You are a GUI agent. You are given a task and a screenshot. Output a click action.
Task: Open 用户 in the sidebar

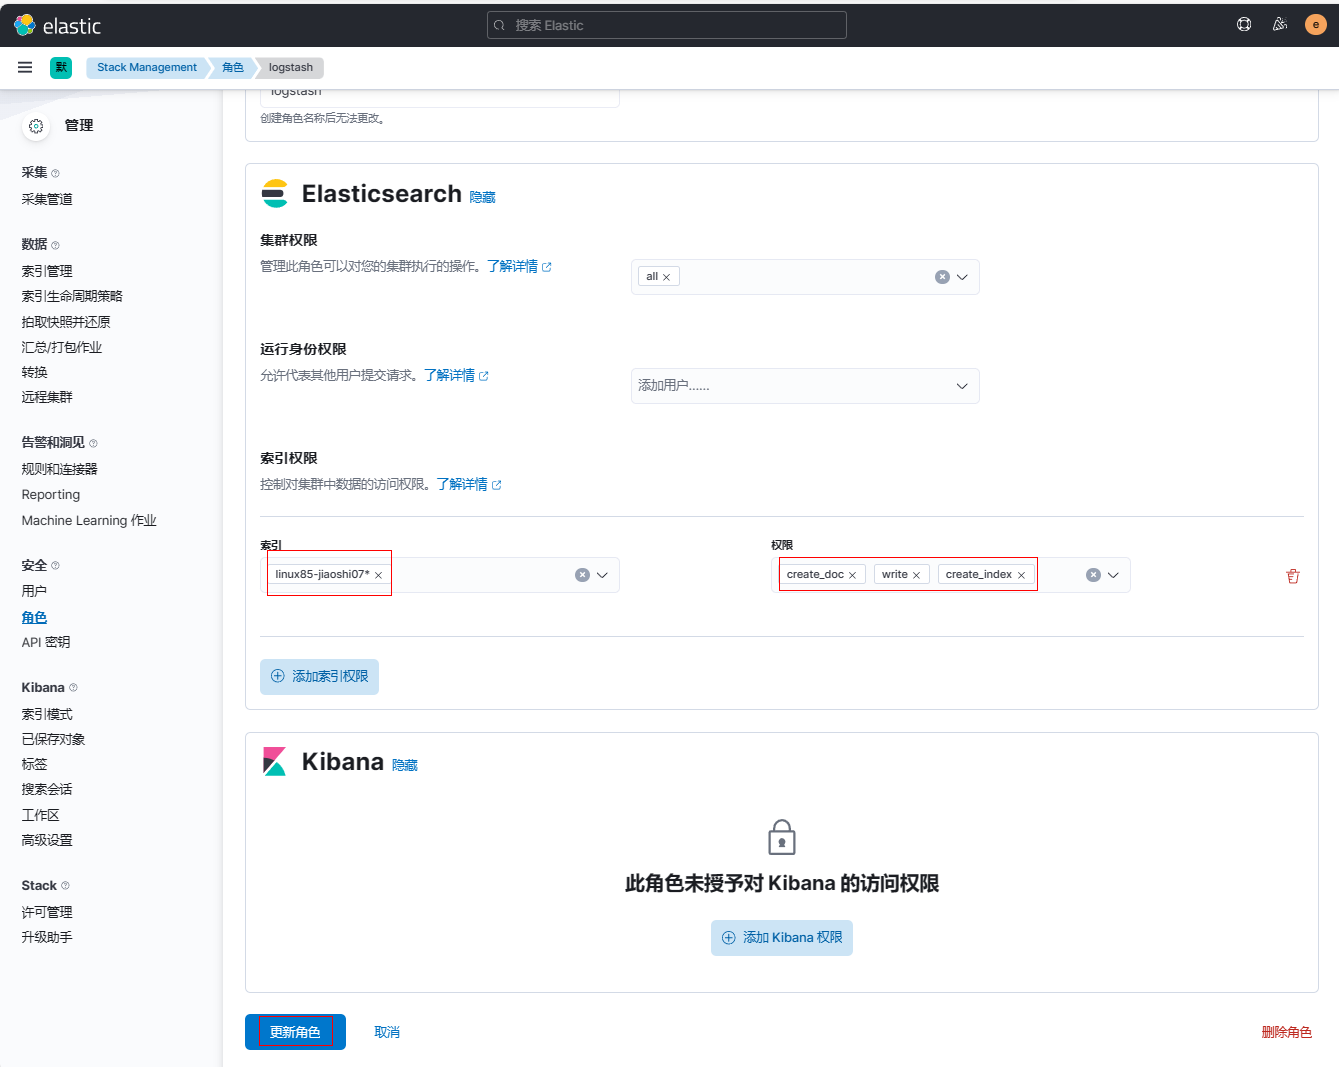click(x=34, y=591)
